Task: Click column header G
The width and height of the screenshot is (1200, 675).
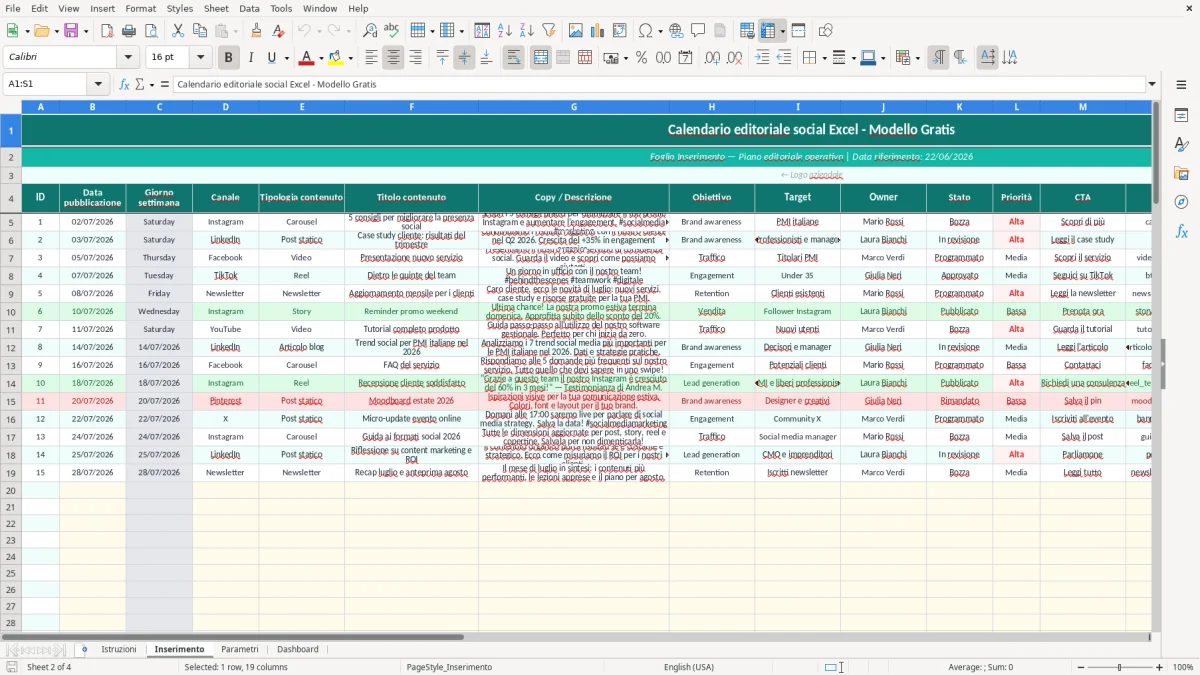Action: (x=574, y=106)
